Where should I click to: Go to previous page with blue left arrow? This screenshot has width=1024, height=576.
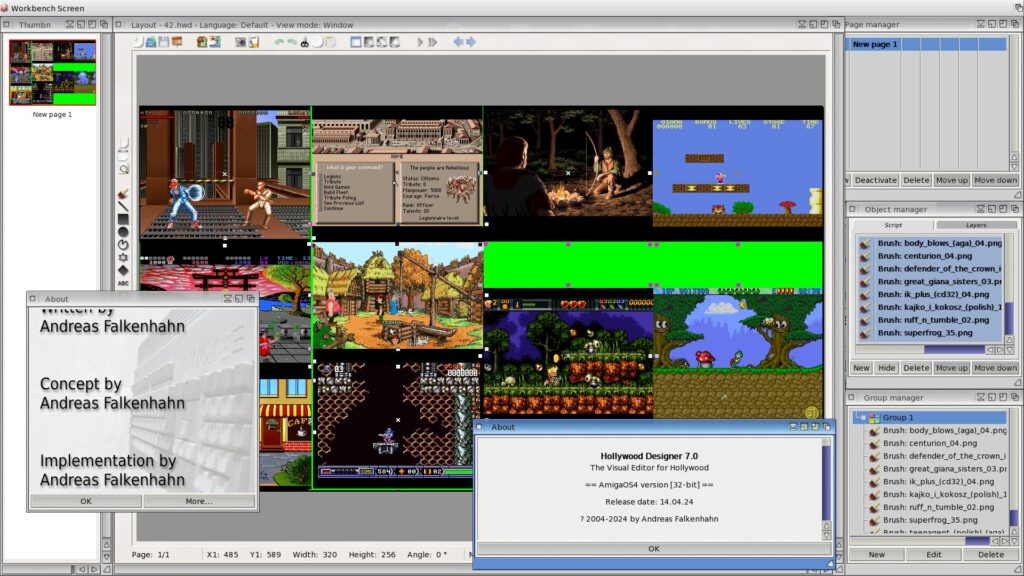point(458,42)
